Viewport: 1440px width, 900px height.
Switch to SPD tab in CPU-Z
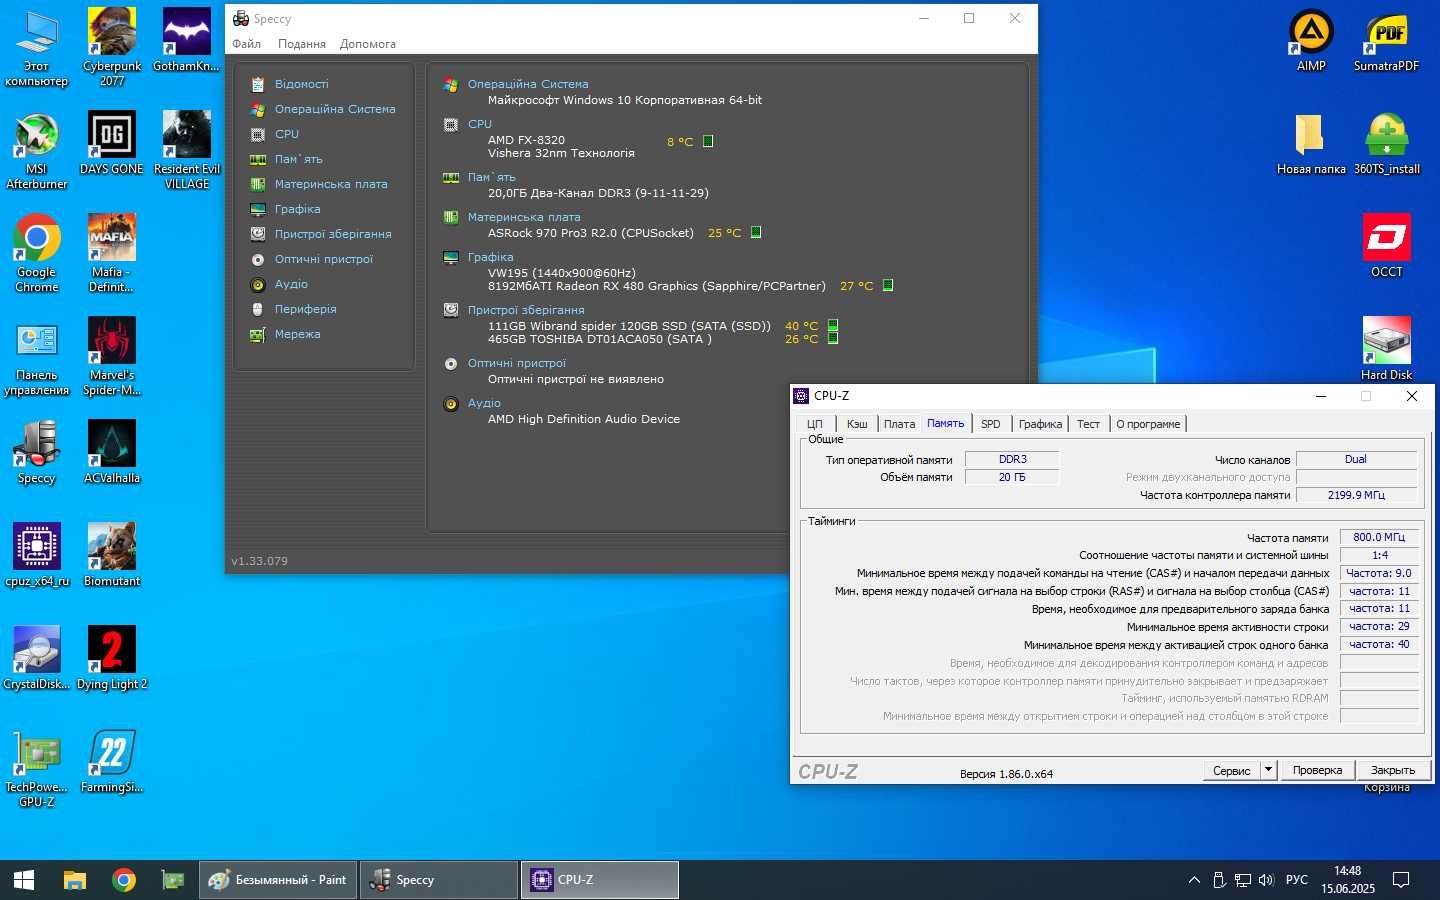click(x=990, y=424)
